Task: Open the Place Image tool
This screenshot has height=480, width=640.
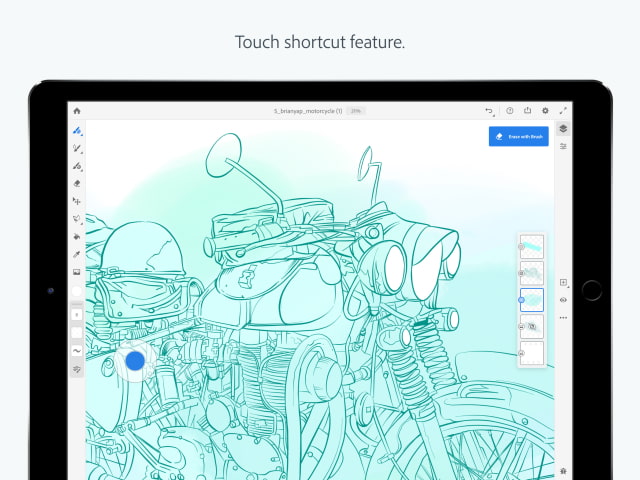Action: (x=77, y=272)
